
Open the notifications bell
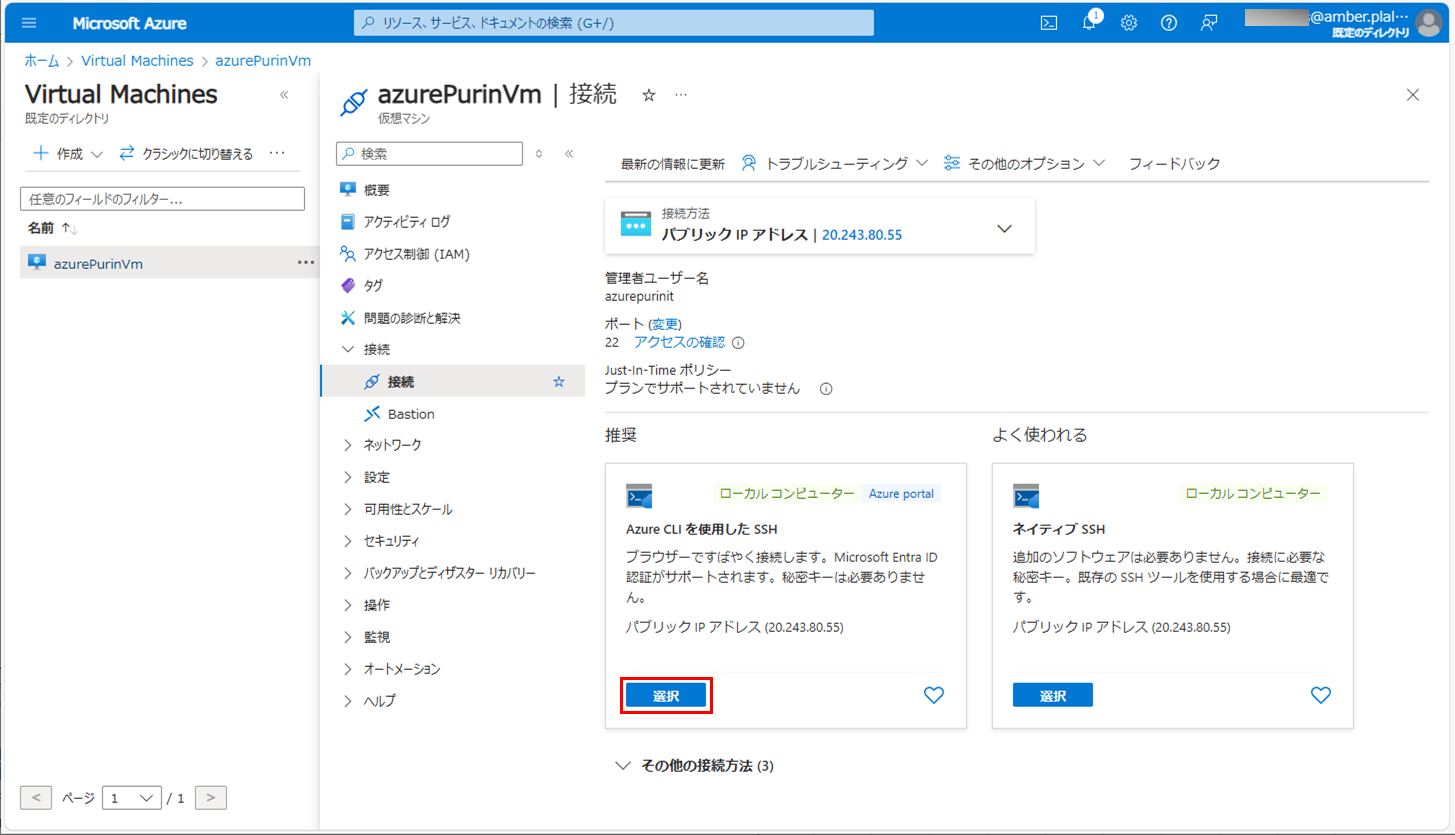coord(1090,22)
